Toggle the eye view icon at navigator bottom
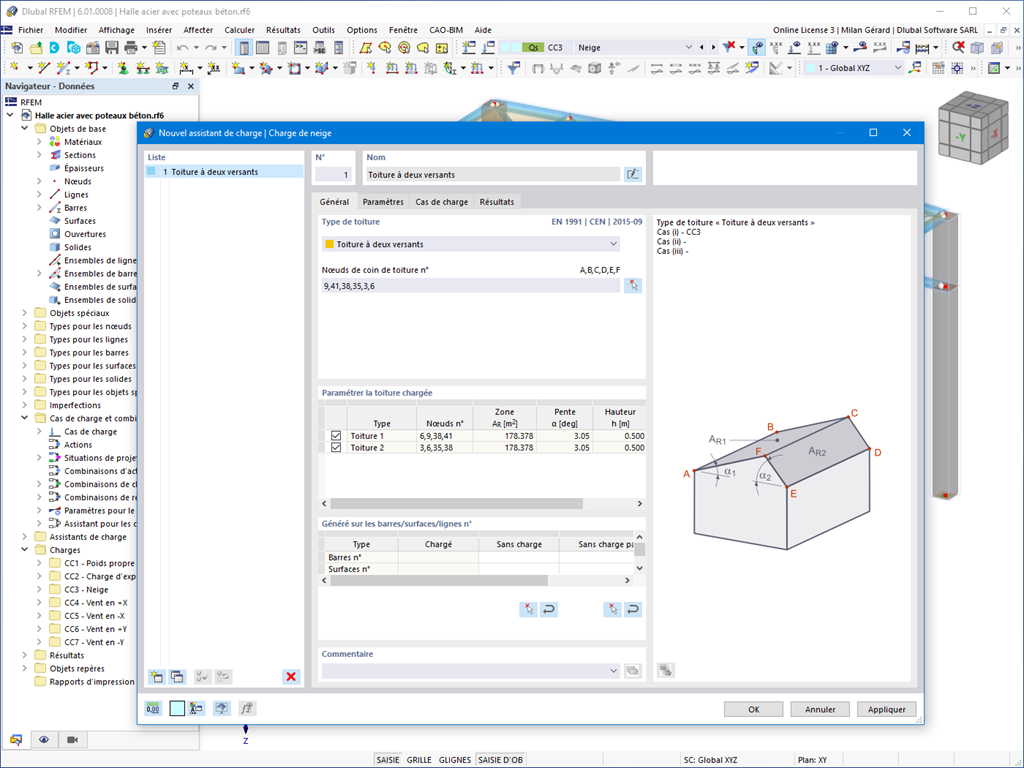 [44, 740]
